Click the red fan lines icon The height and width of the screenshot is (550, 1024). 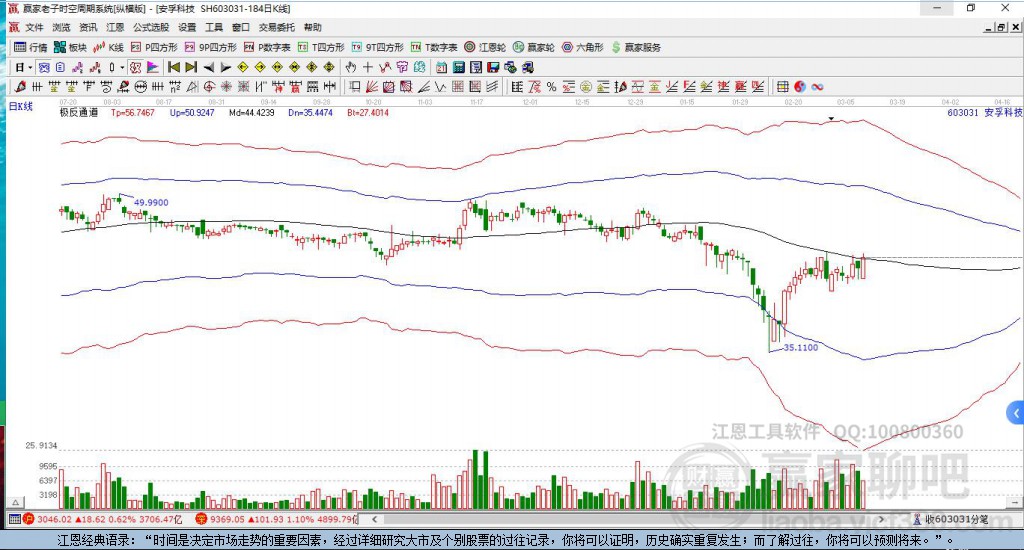coord(372,87)
